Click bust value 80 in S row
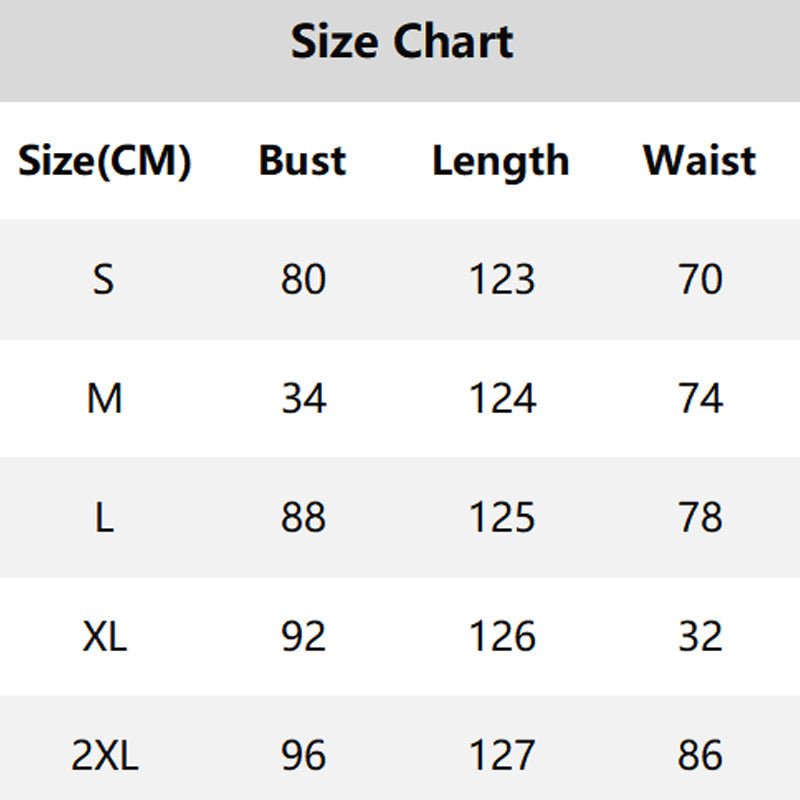800x800 pixels. click(x=303, y=280)
